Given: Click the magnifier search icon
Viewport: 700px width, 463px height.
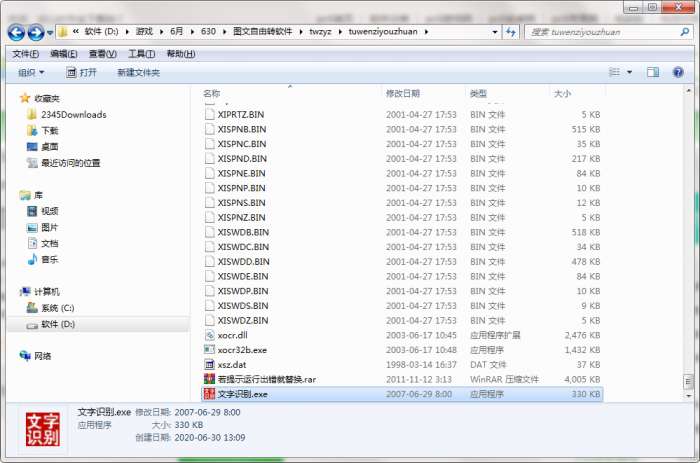Looking at the screenshot, I should pyautogui.click(x=684, y=32).
